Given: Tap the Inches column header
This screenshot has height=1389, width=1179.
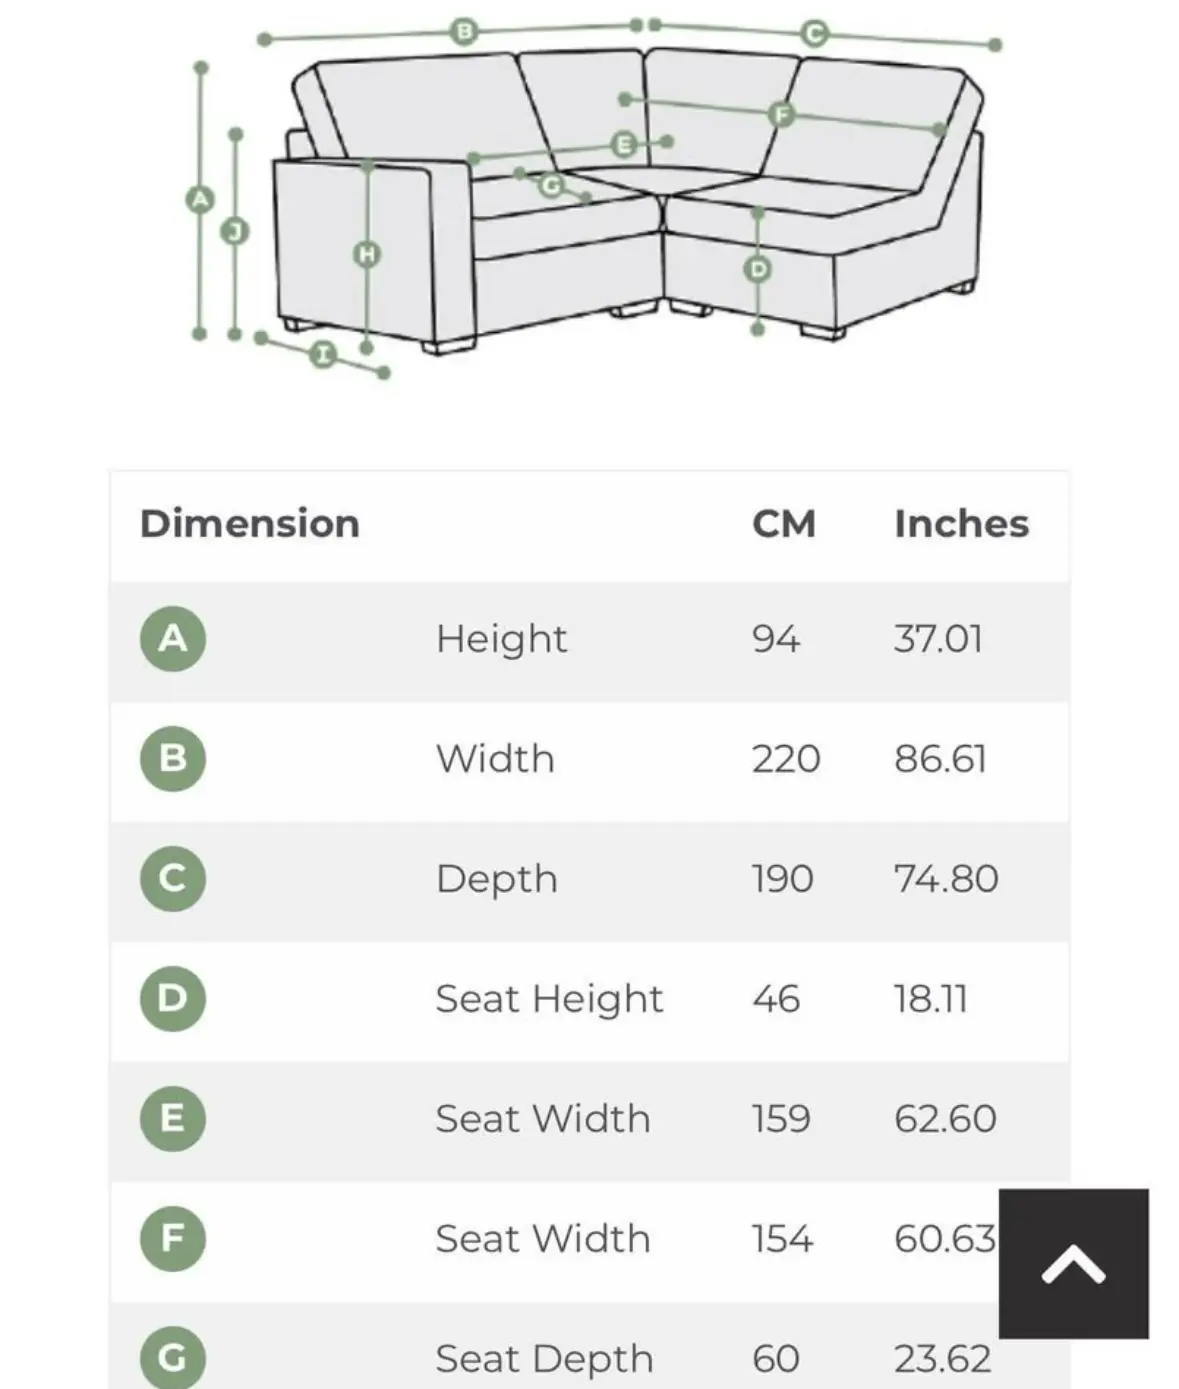Looking at the screenshot, I should pyautogui.click(x=961, y=524).
